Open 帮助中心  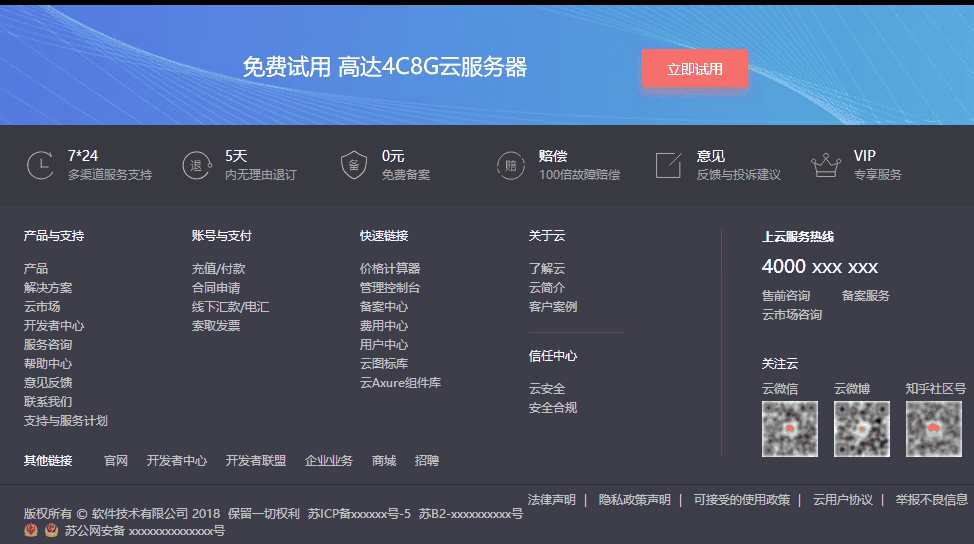[48, 363]
